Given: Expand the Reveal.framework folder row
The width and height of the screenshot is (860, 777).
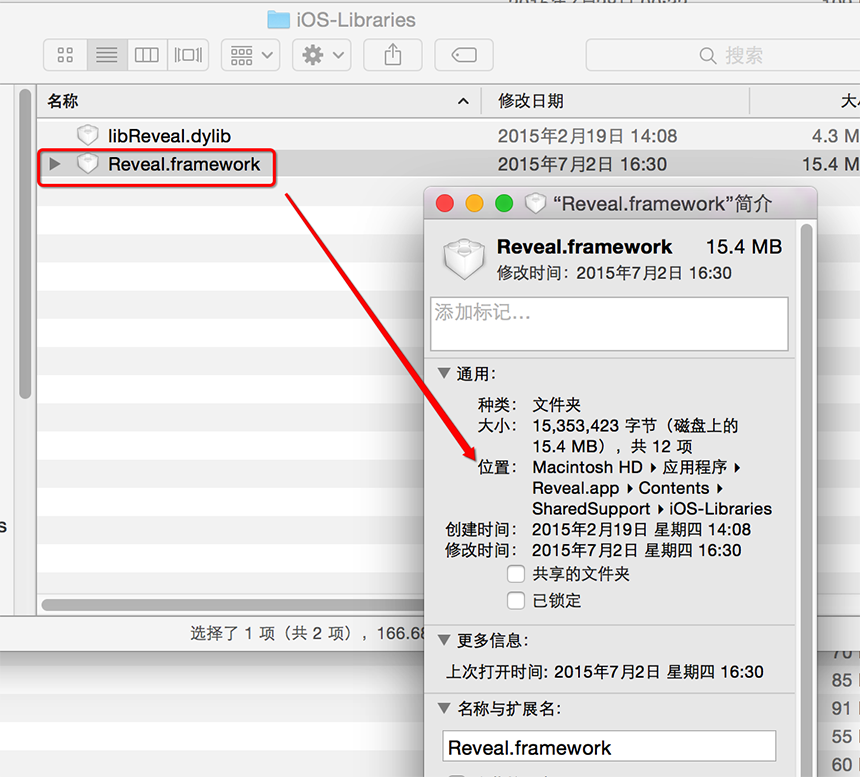Looking at the screenshot, I should 54,164.
